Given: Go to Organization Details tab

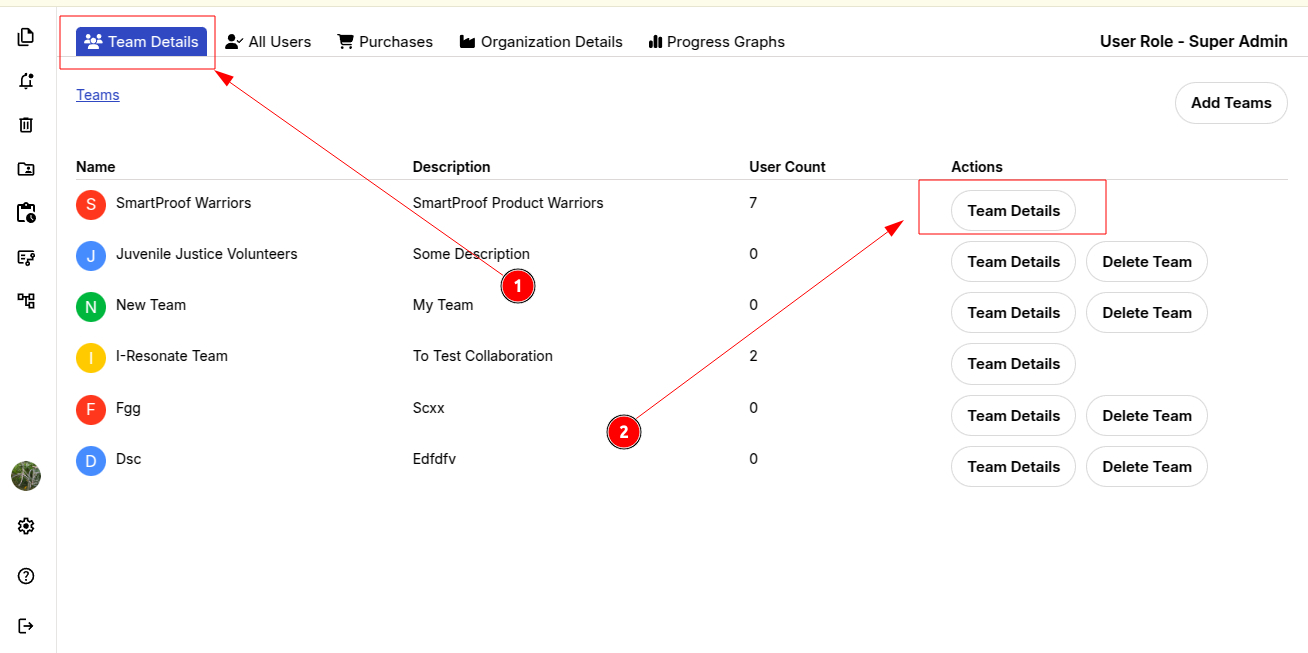Looking at the screenshot, I should (541, 42).
